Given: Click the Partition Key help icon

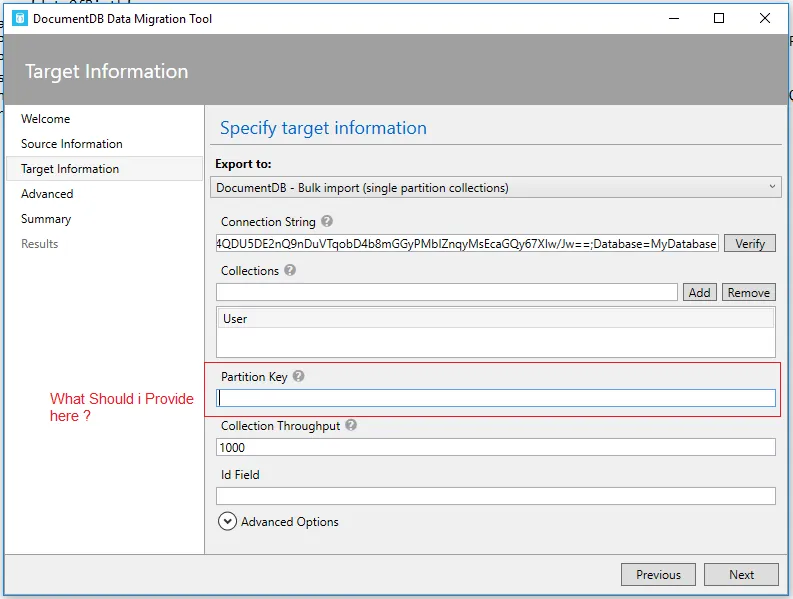Looking at the screenshot, I should coord(298,376).
